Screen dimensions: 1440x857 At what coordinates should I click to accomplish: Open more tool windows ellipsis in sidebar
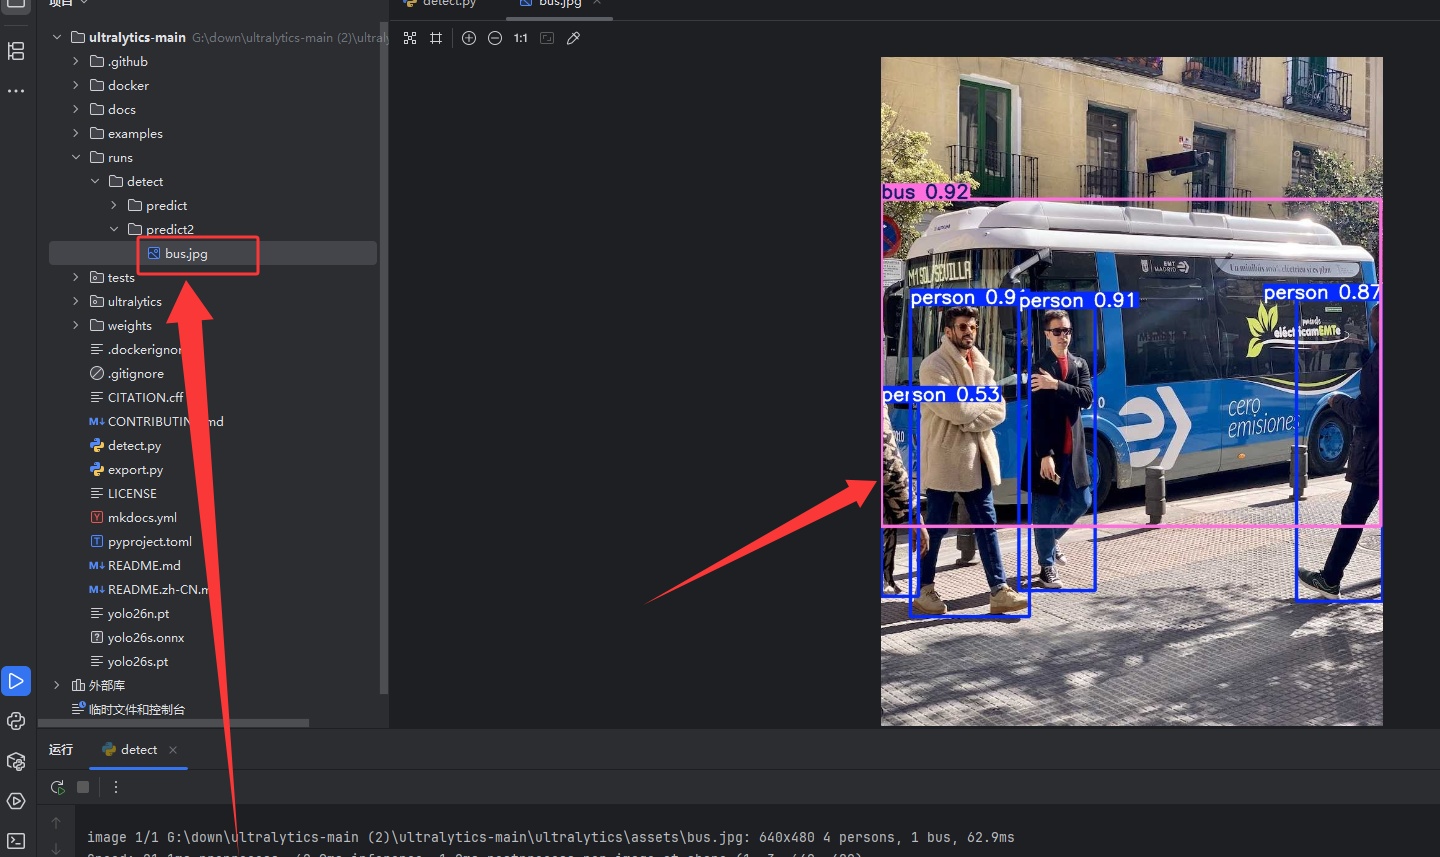click(x=16, y=91)
